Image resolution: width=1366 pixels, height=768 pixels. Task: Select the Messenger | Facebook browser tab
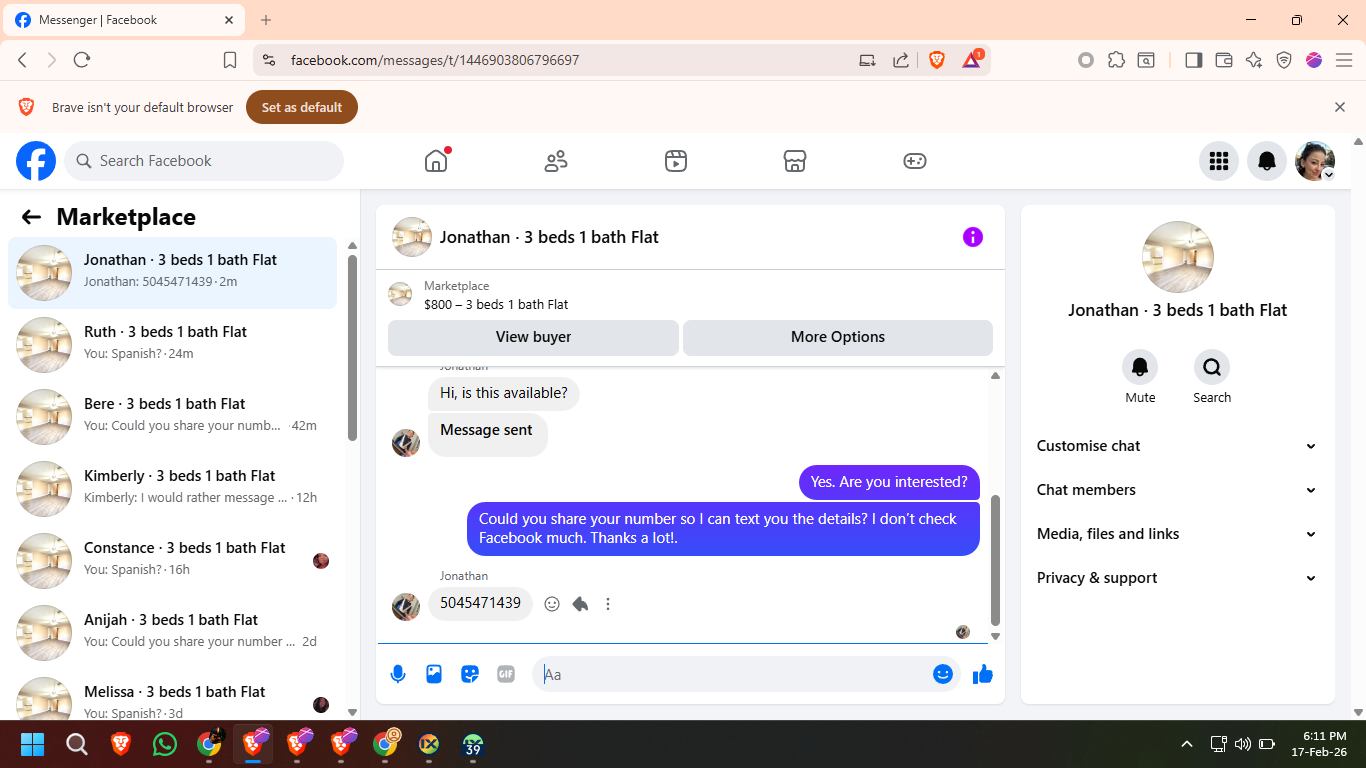(126, 20)
